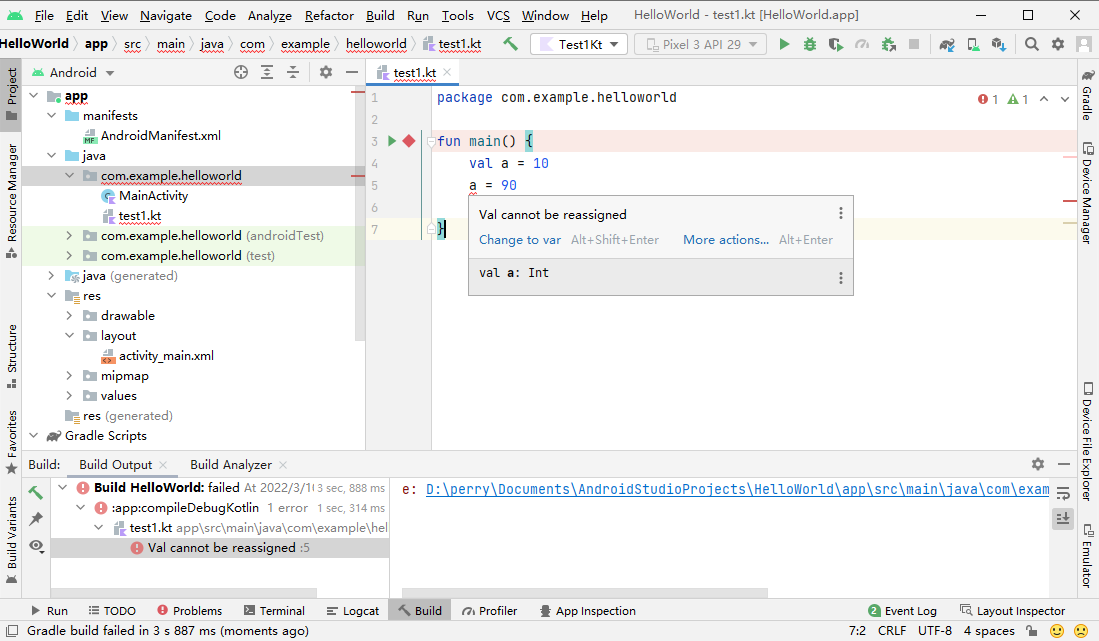Open Build panel settings gear
Image resolution: width=1099 pixels, height=641 pixels.
1038,464
